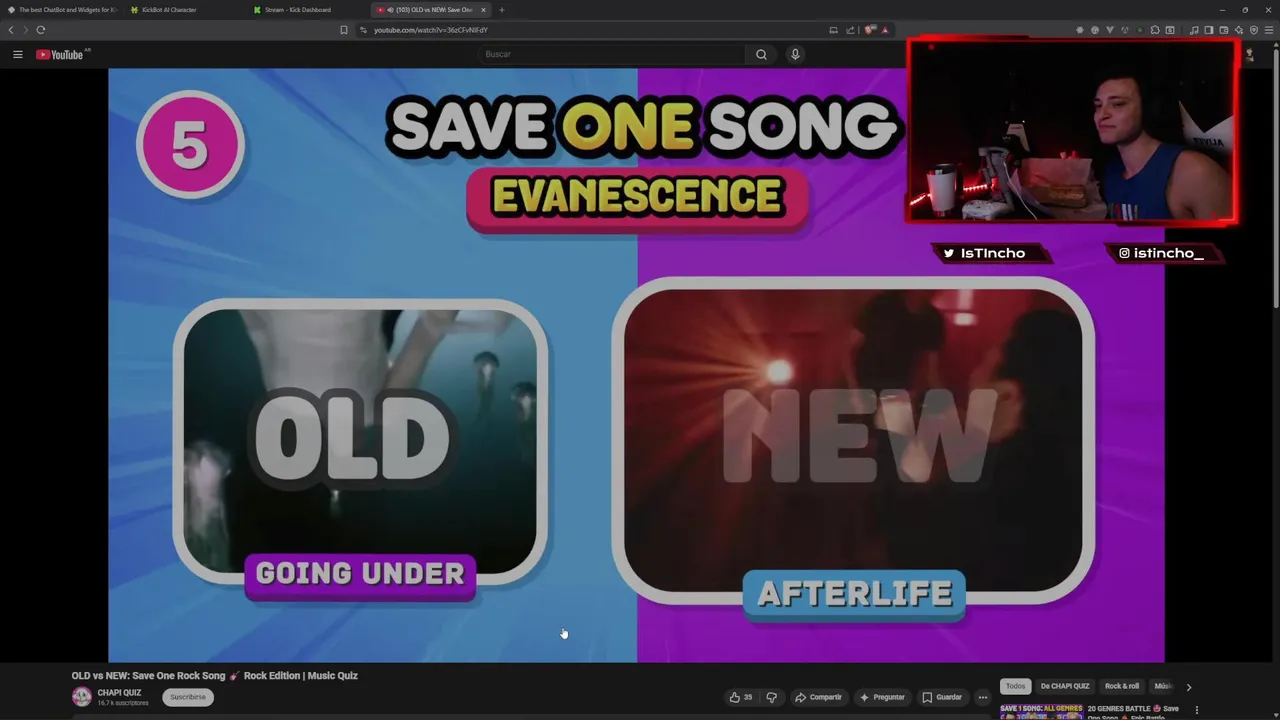1280x720 pixels.
Task: Toggle the browser sidebar panel icon
Action: [x=1208, y=30]
